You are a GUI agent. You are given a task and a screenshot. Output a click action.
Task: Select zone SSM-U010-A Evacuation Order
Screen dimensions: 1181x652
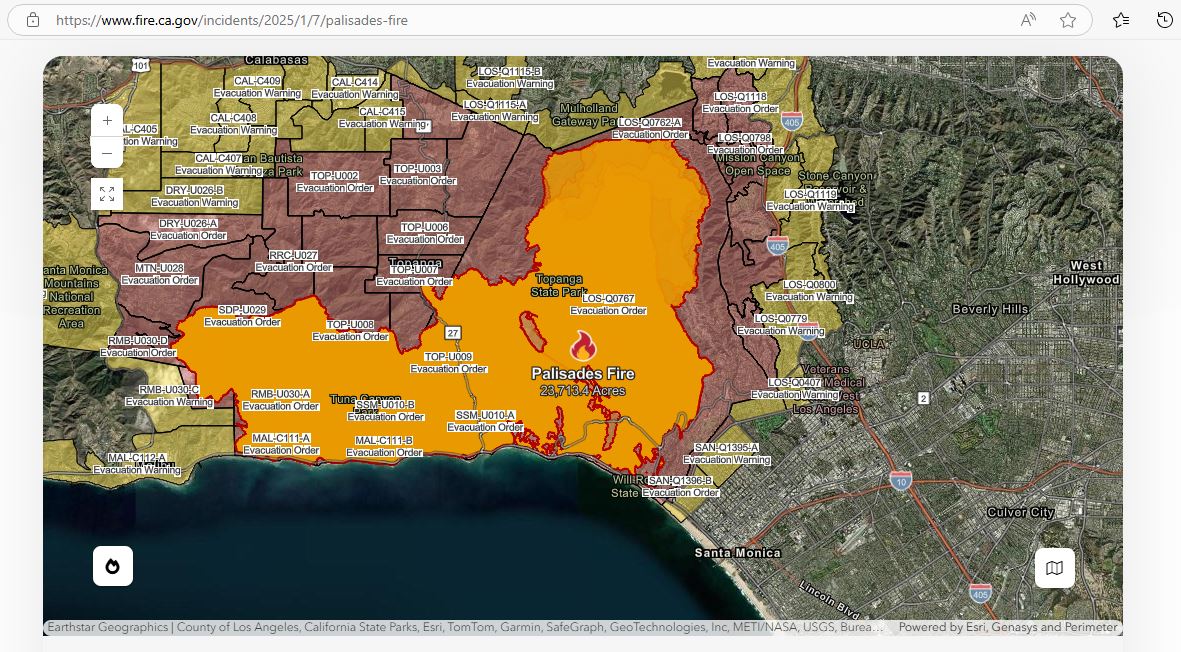coord(485,421)
